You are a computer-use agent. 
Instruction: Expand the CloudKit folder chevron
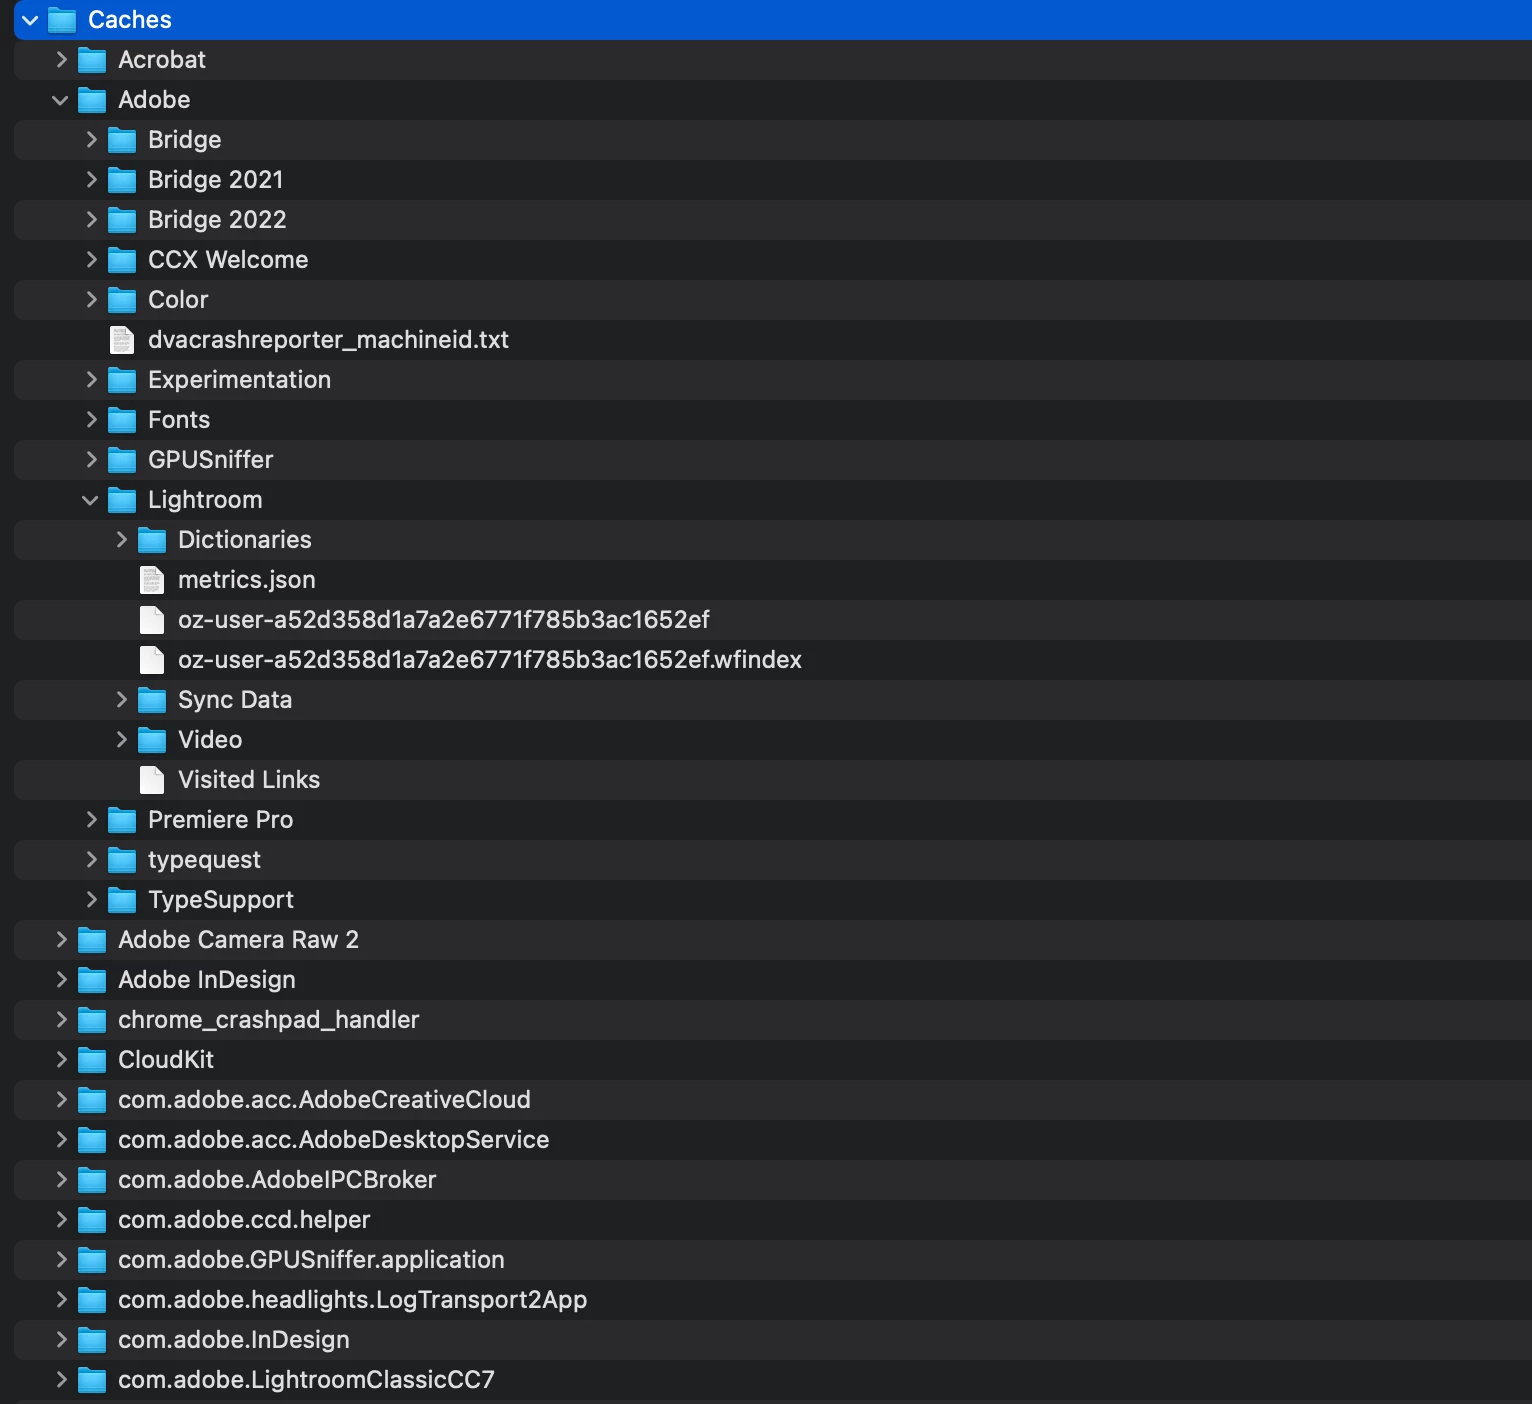coord(61,1060)
